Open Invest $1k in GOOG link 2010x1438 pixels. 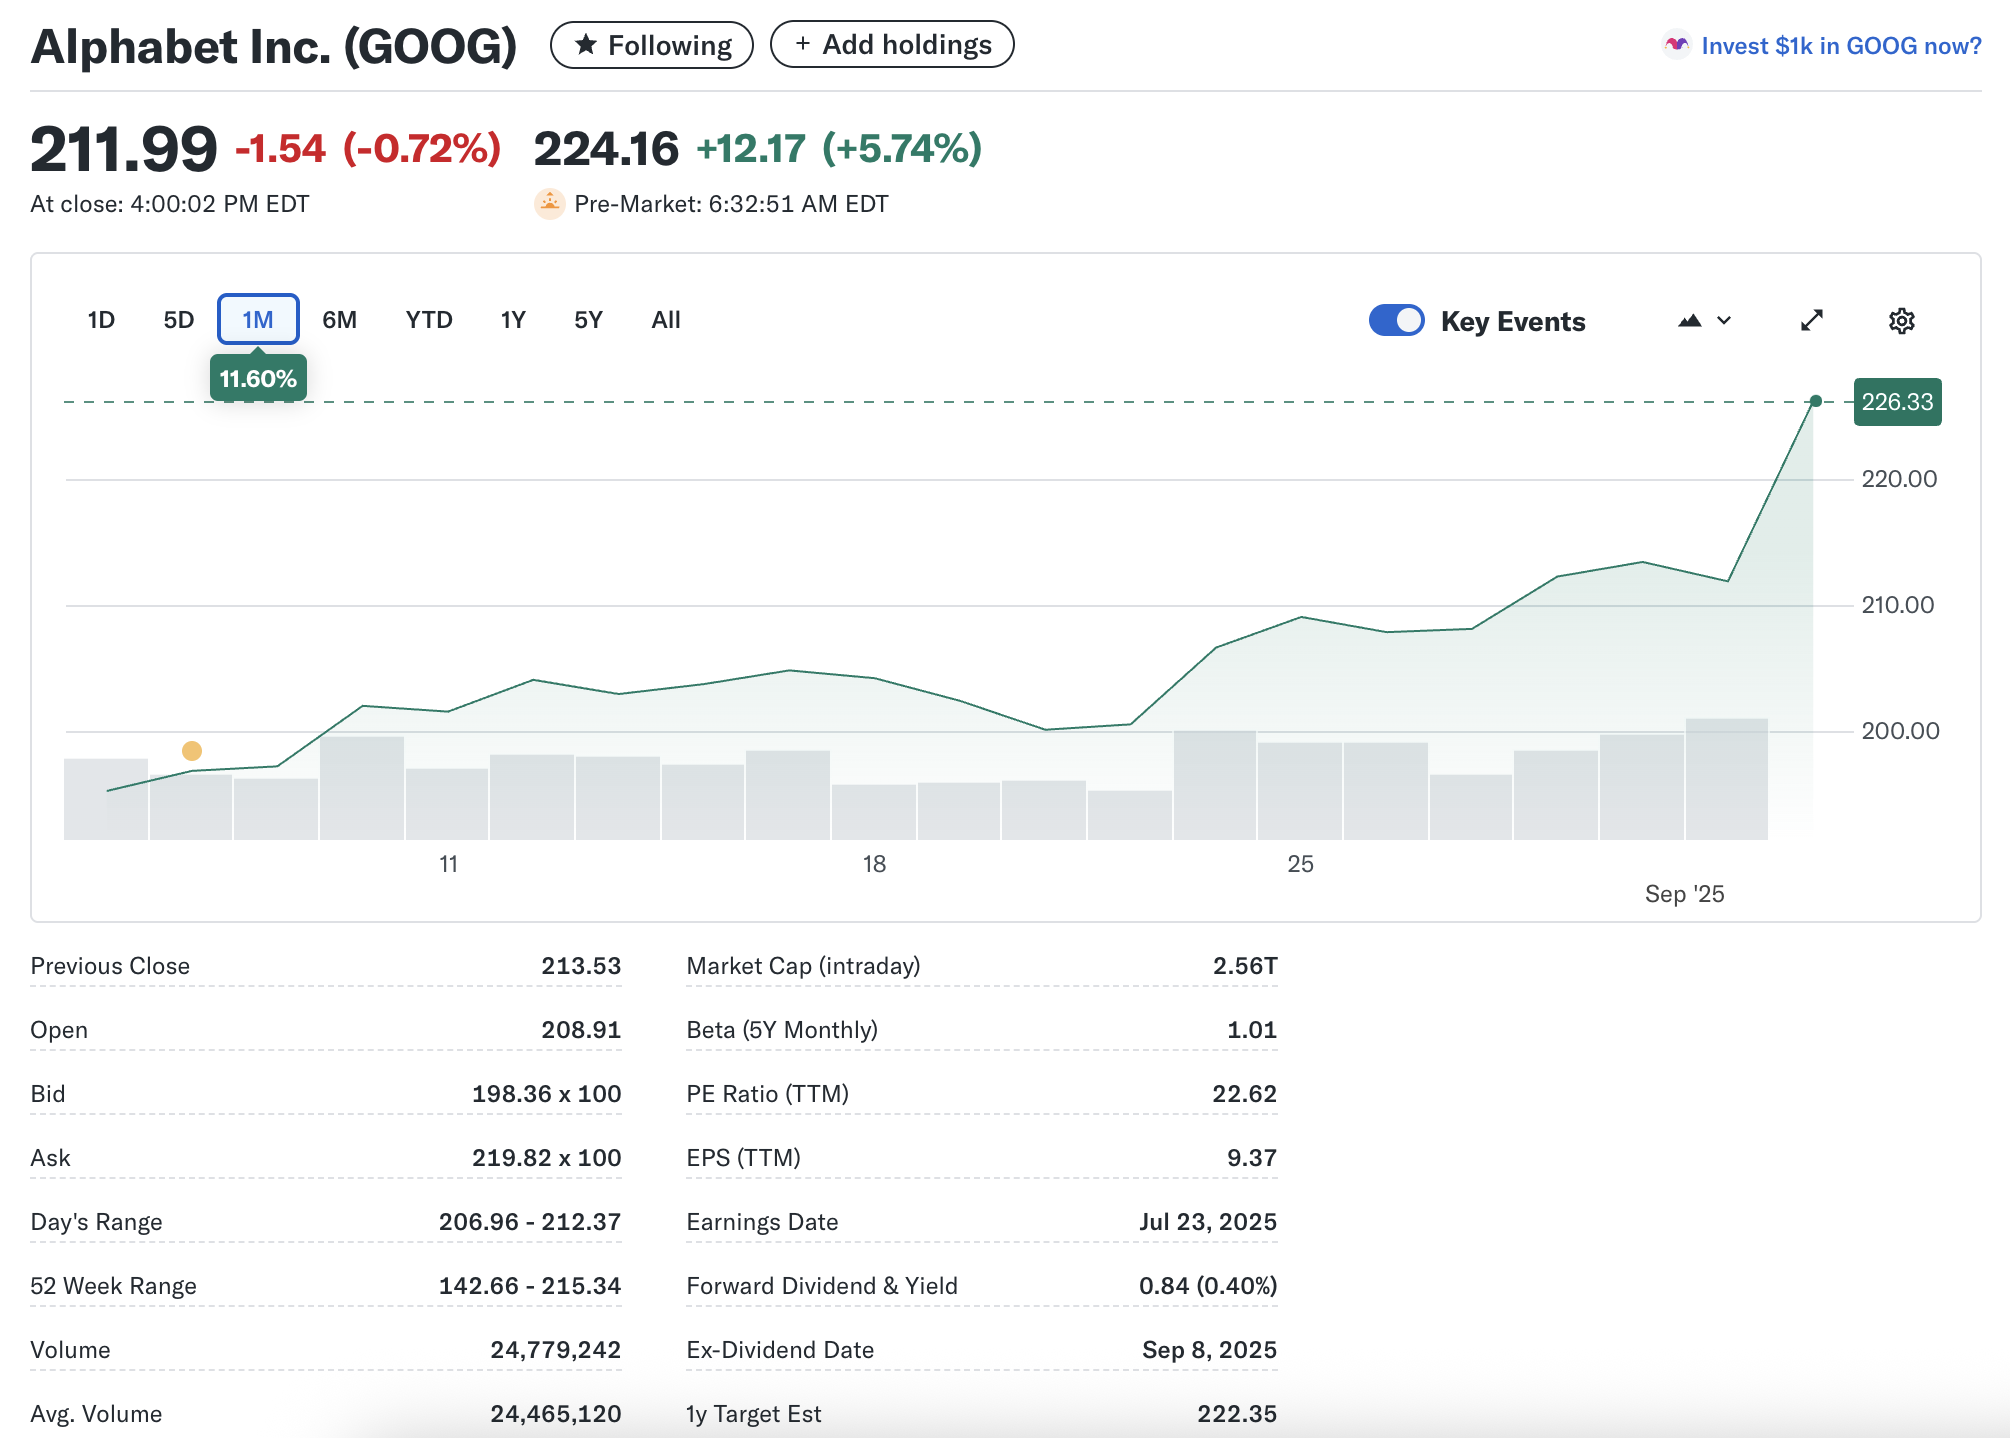pyautogui.click(x=1840, y=46)
